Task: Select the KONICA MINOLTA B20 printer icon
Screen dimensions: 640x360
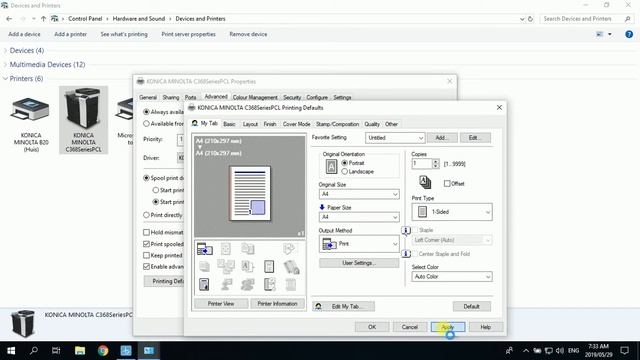Action: click(x=31, y=110)
